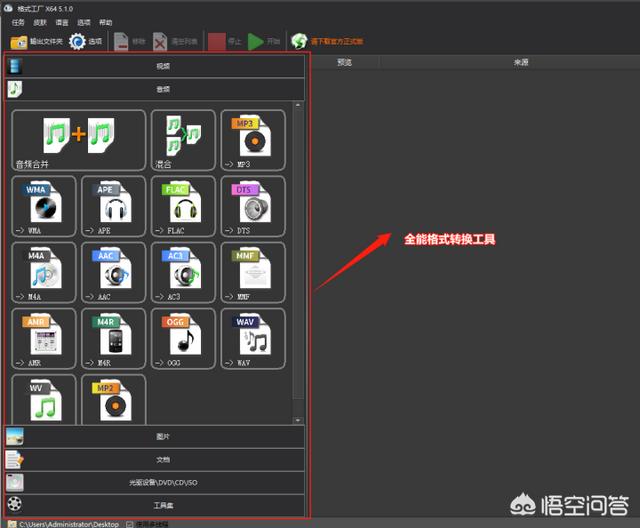Open the 皮肤 (Skin) menu
The height and width of the screenshot is (528, 640).
pyautogui.click(x=40, y=22)
